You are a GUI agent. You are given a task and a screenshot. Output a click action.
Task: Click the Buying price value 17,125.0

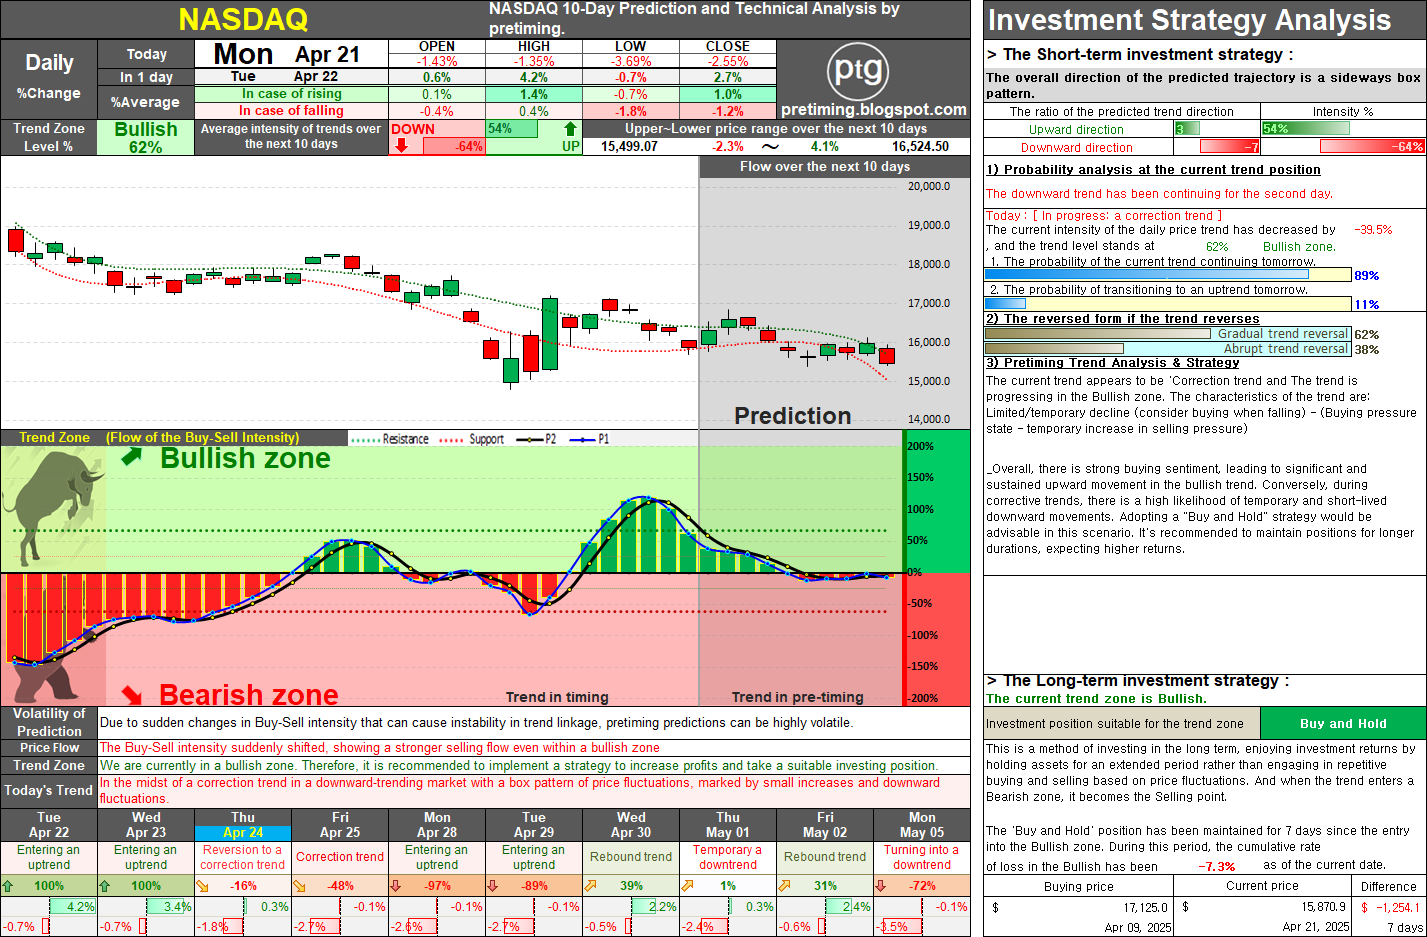point(1145,907)
